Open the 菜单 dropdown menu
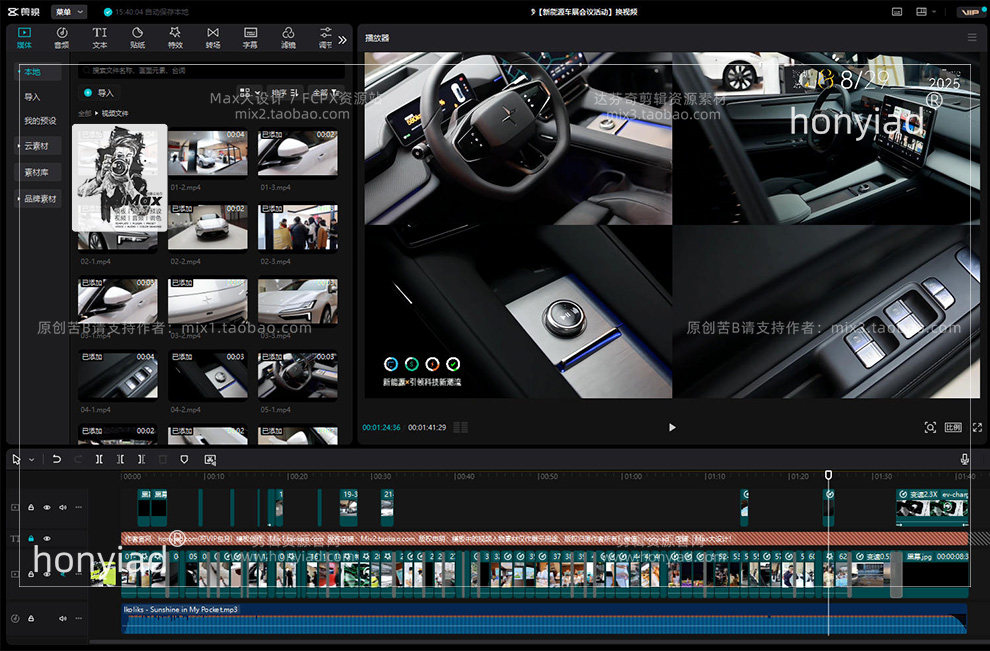 68,12
